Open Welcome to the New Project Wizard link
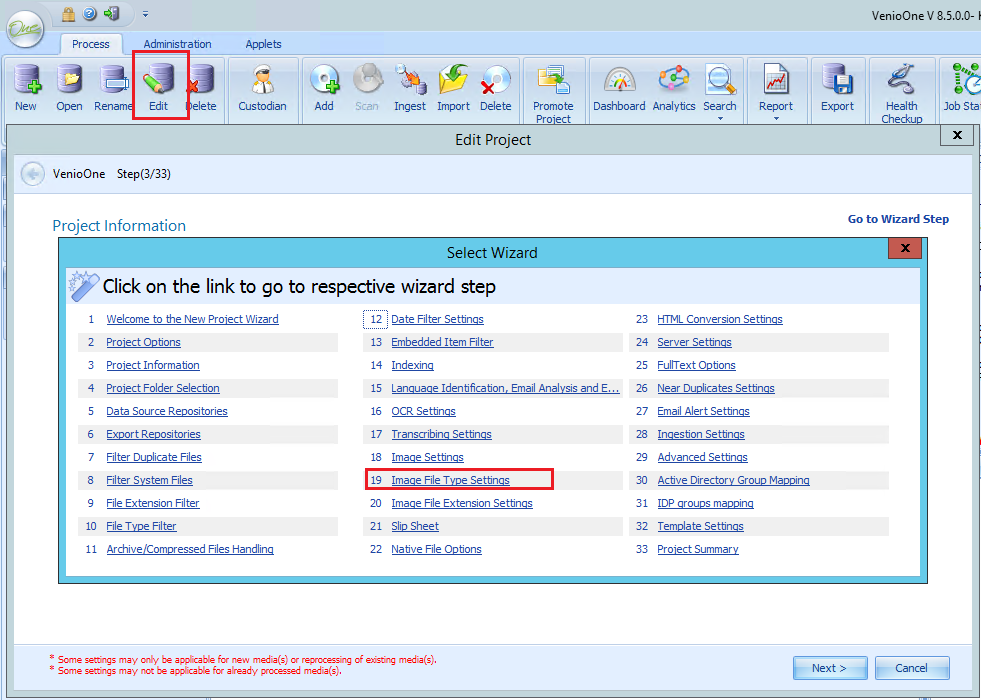Image resolution: width=981 pixels, height=700 pixels. click(x=192, y=319)
